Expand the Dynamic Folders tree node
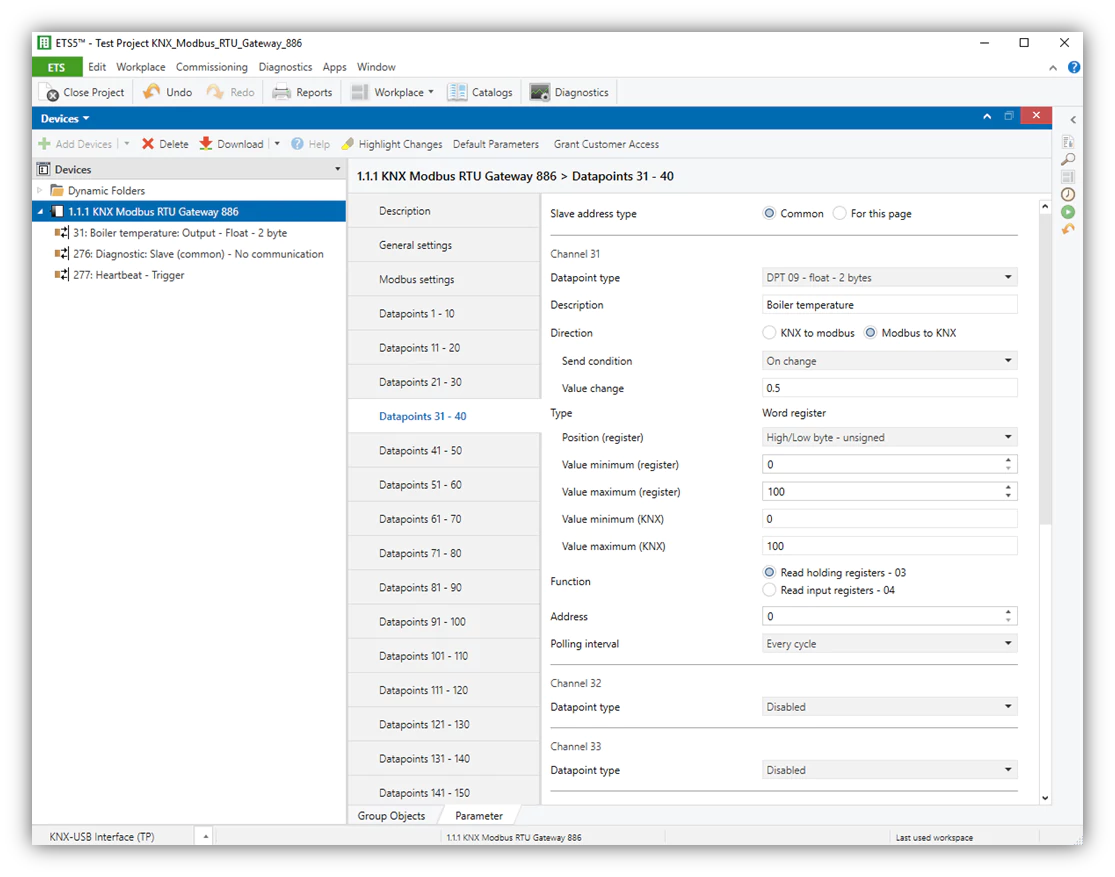Image resolution: width=1115 pixels, height=877 pixels. [40, 191]
